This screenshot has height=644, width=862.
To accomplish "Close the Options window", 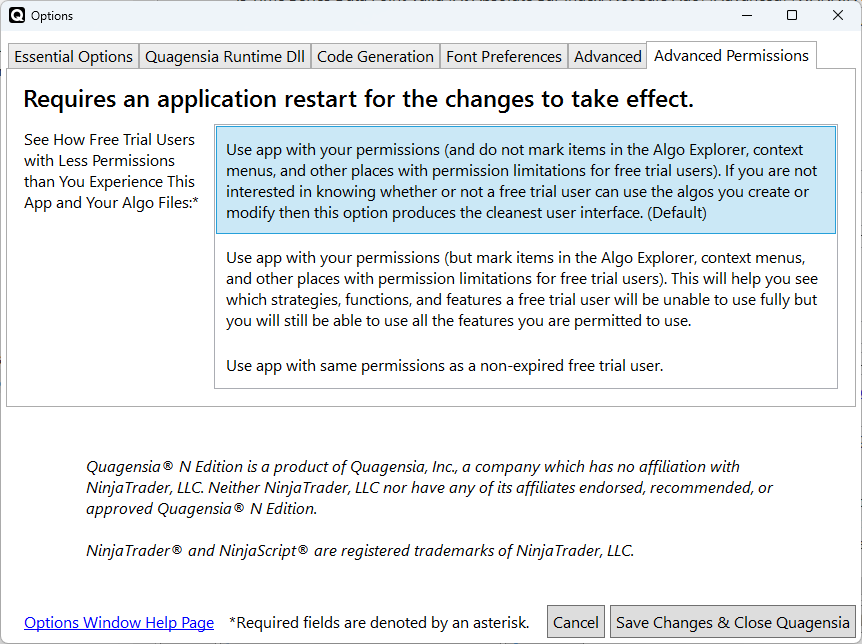I will 838,15.
